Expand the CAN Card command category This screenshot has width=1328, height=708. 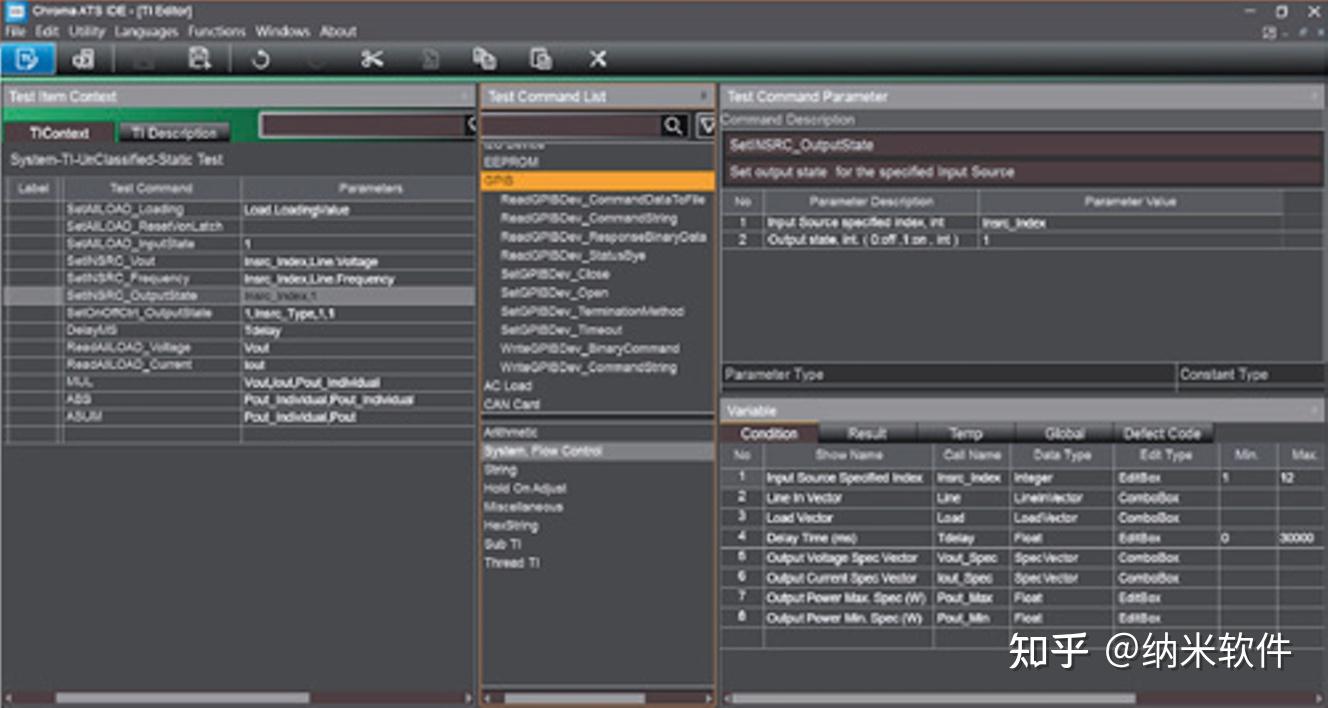point(512,404)
